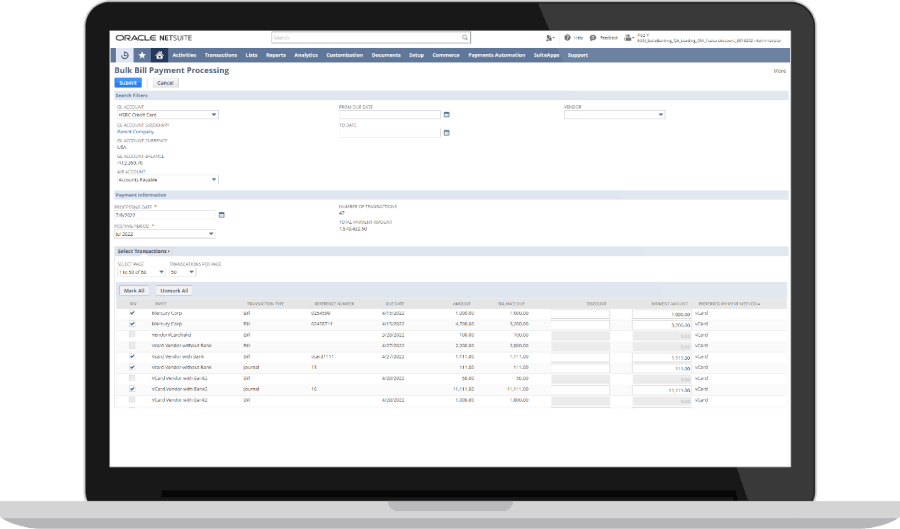
Task: Click reference number vcard1111
Action: coord(322,356)
